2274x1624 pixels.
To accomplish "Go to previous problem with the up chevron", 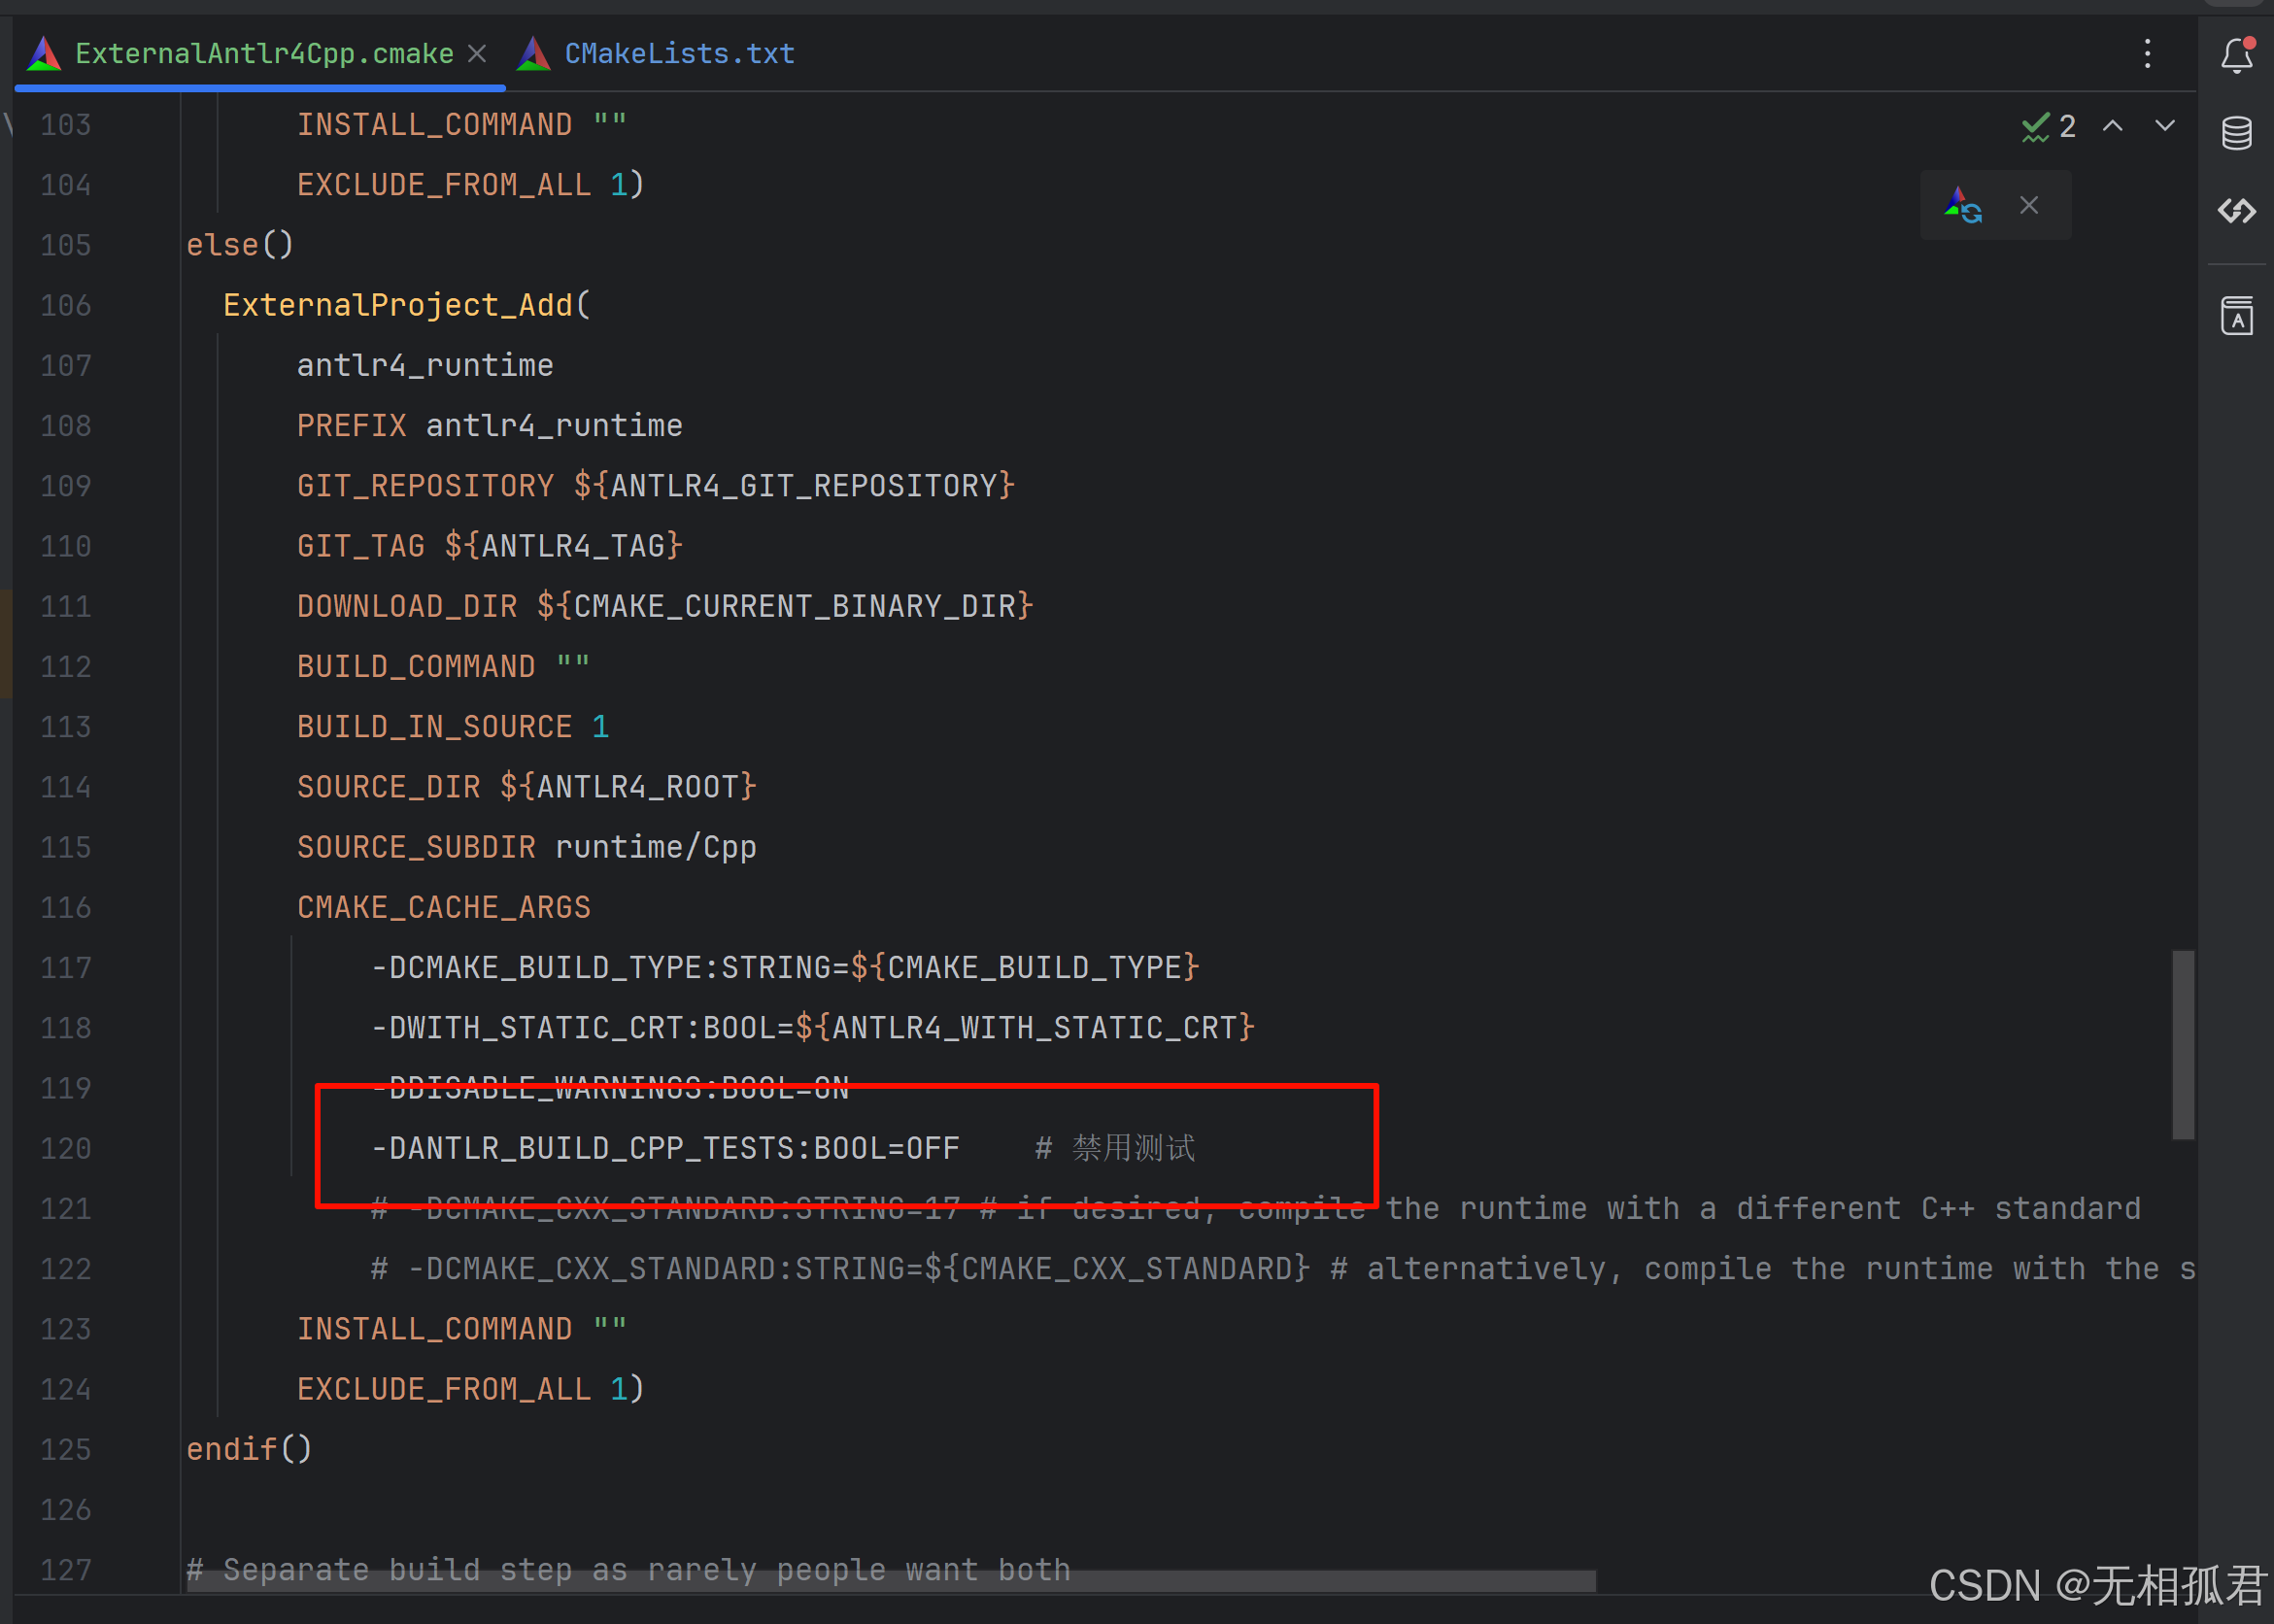I will [x=2112, y=126].
